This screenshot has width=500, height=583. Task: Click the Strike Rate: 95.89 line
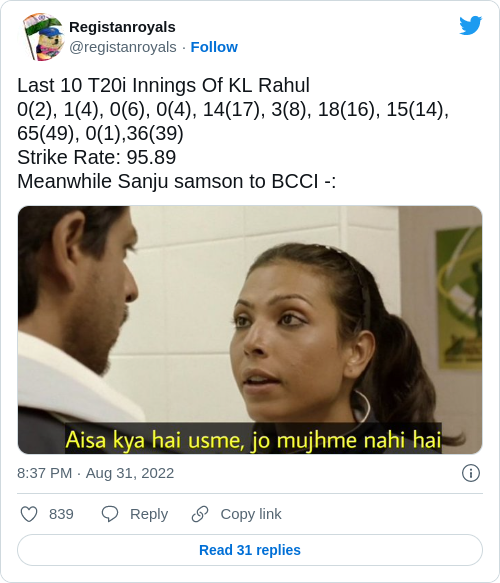coord(97,157)
